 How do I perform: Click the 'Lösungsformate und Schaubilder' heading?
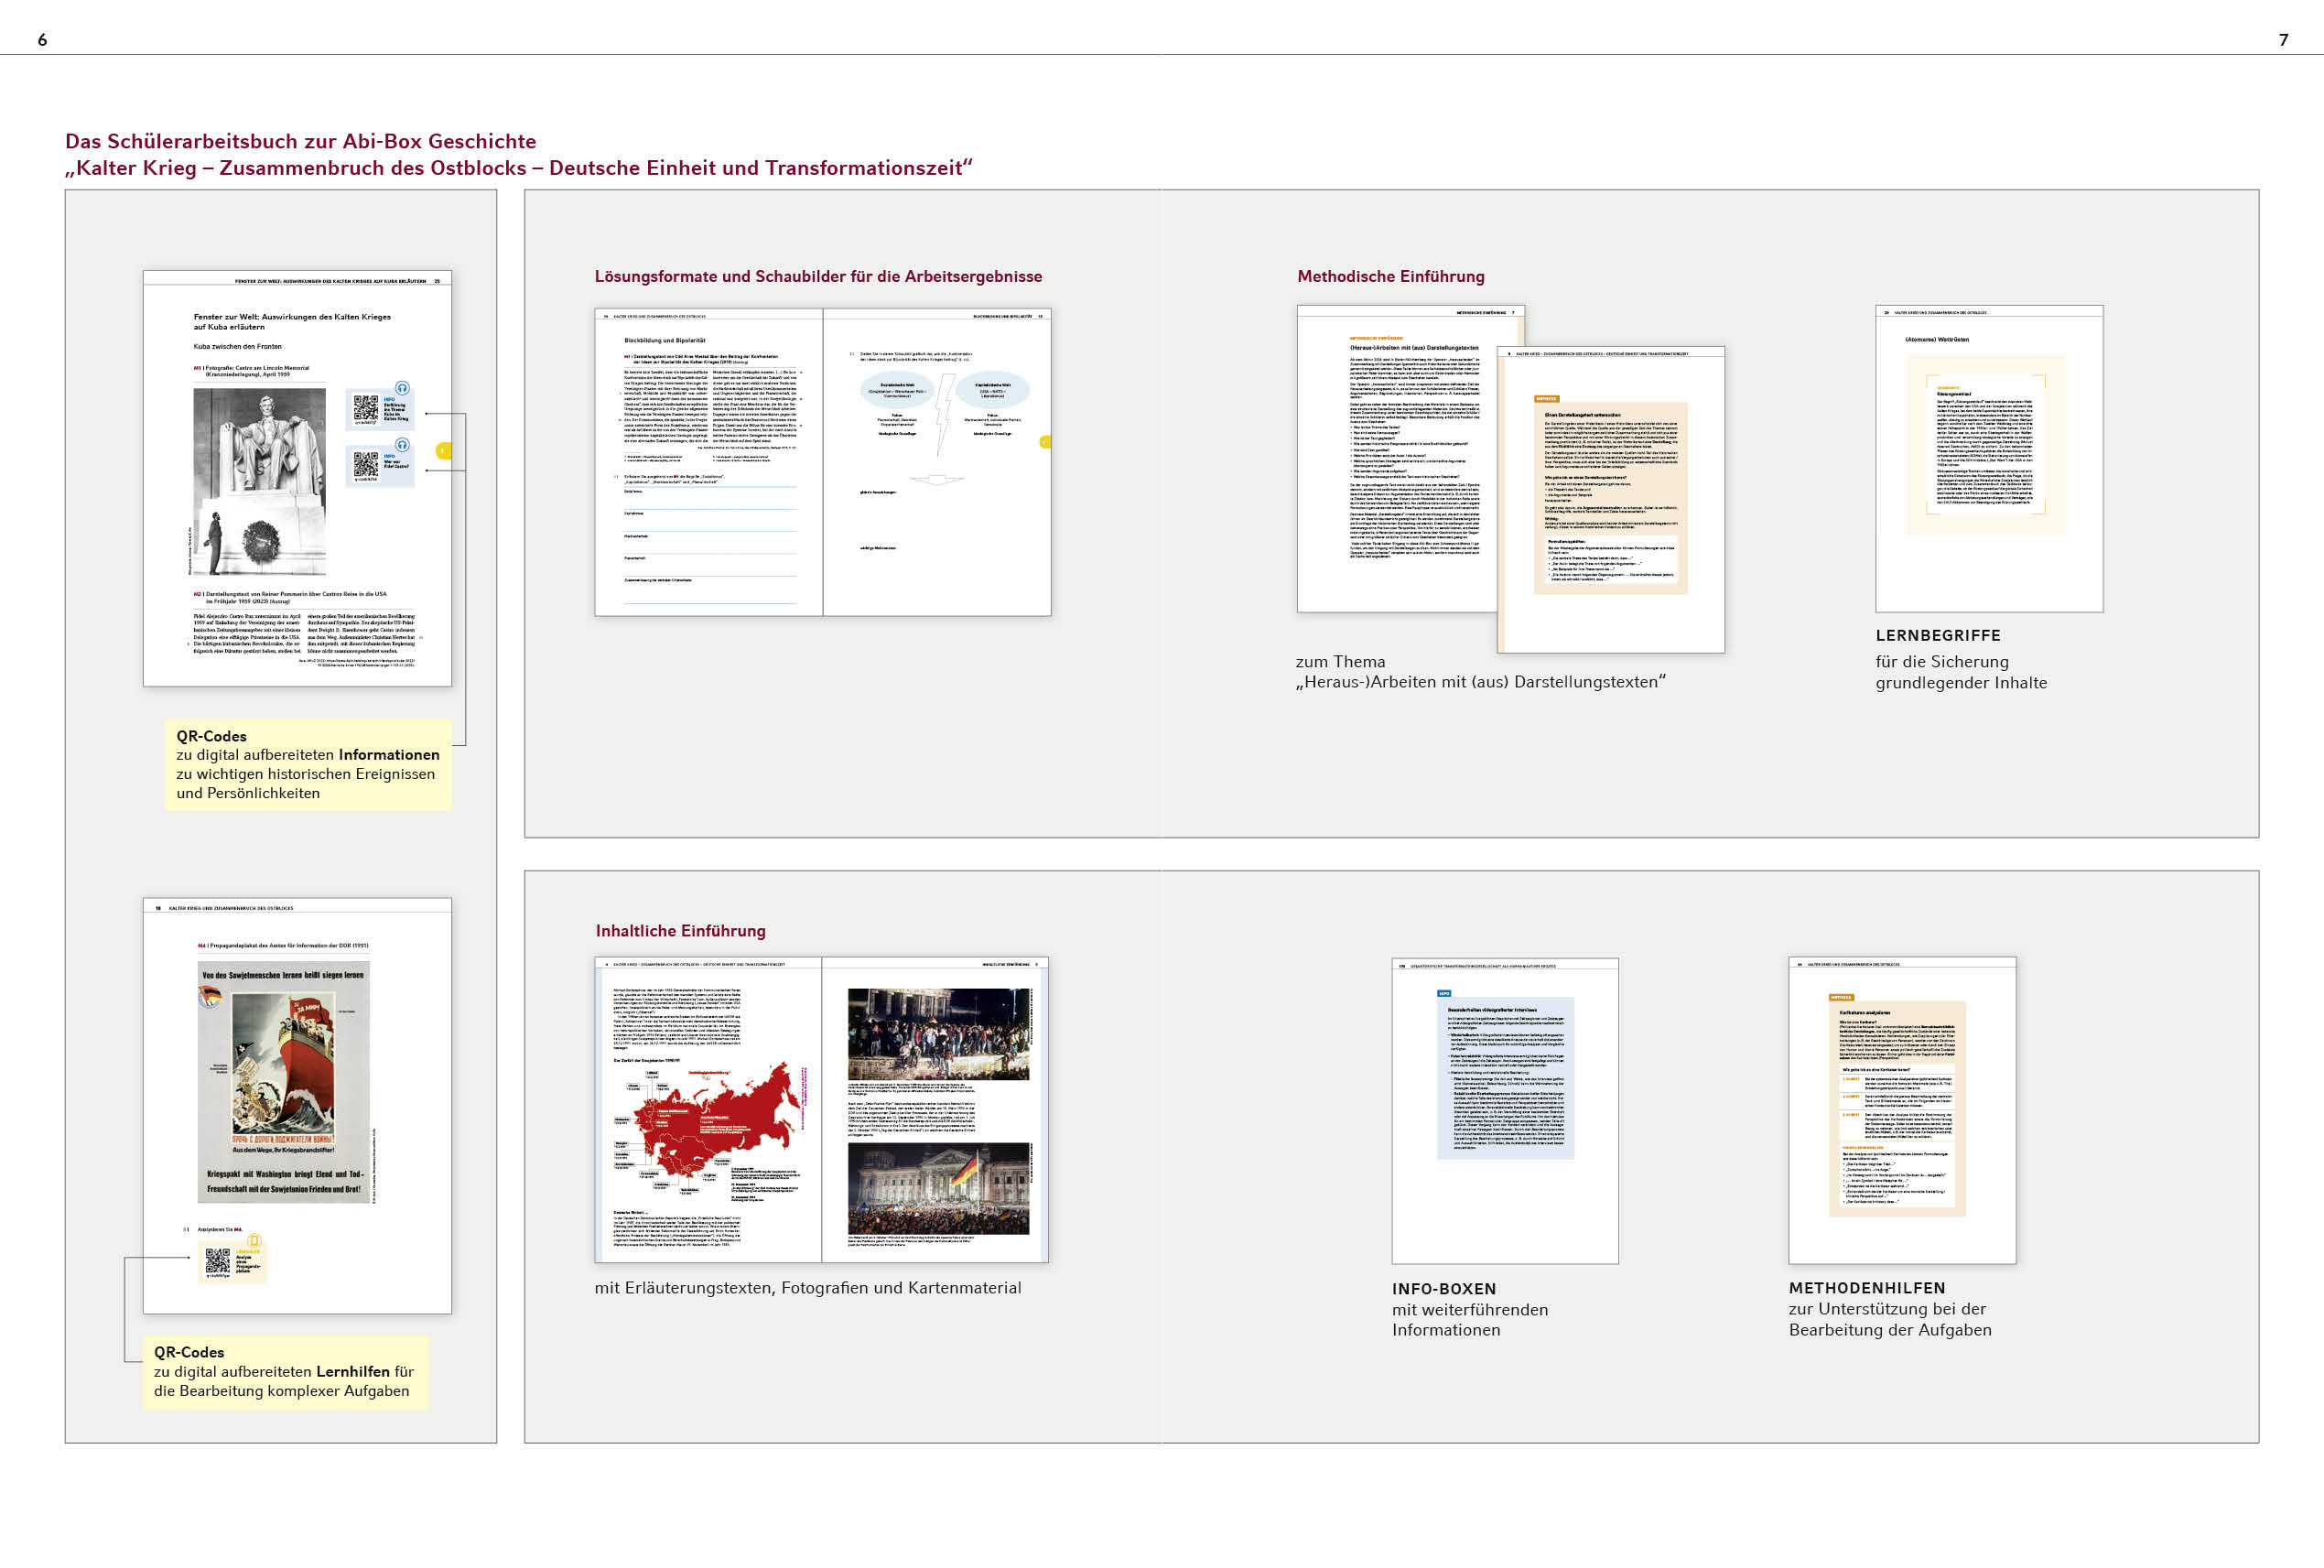(818, 277)
